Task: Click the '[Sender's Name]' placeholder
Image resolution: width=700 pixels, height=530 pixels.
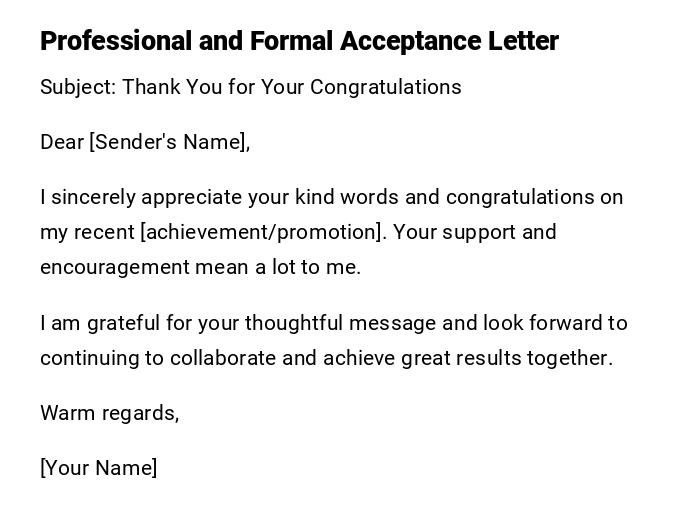Action: [167, 142]
